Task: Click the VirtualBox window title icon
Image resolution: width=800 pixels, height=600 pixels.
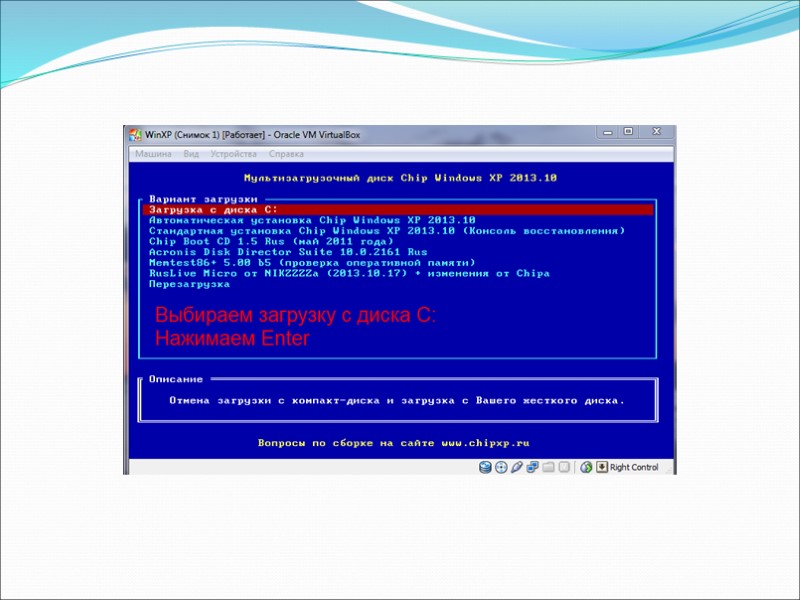Action: [x=135, y=135]
